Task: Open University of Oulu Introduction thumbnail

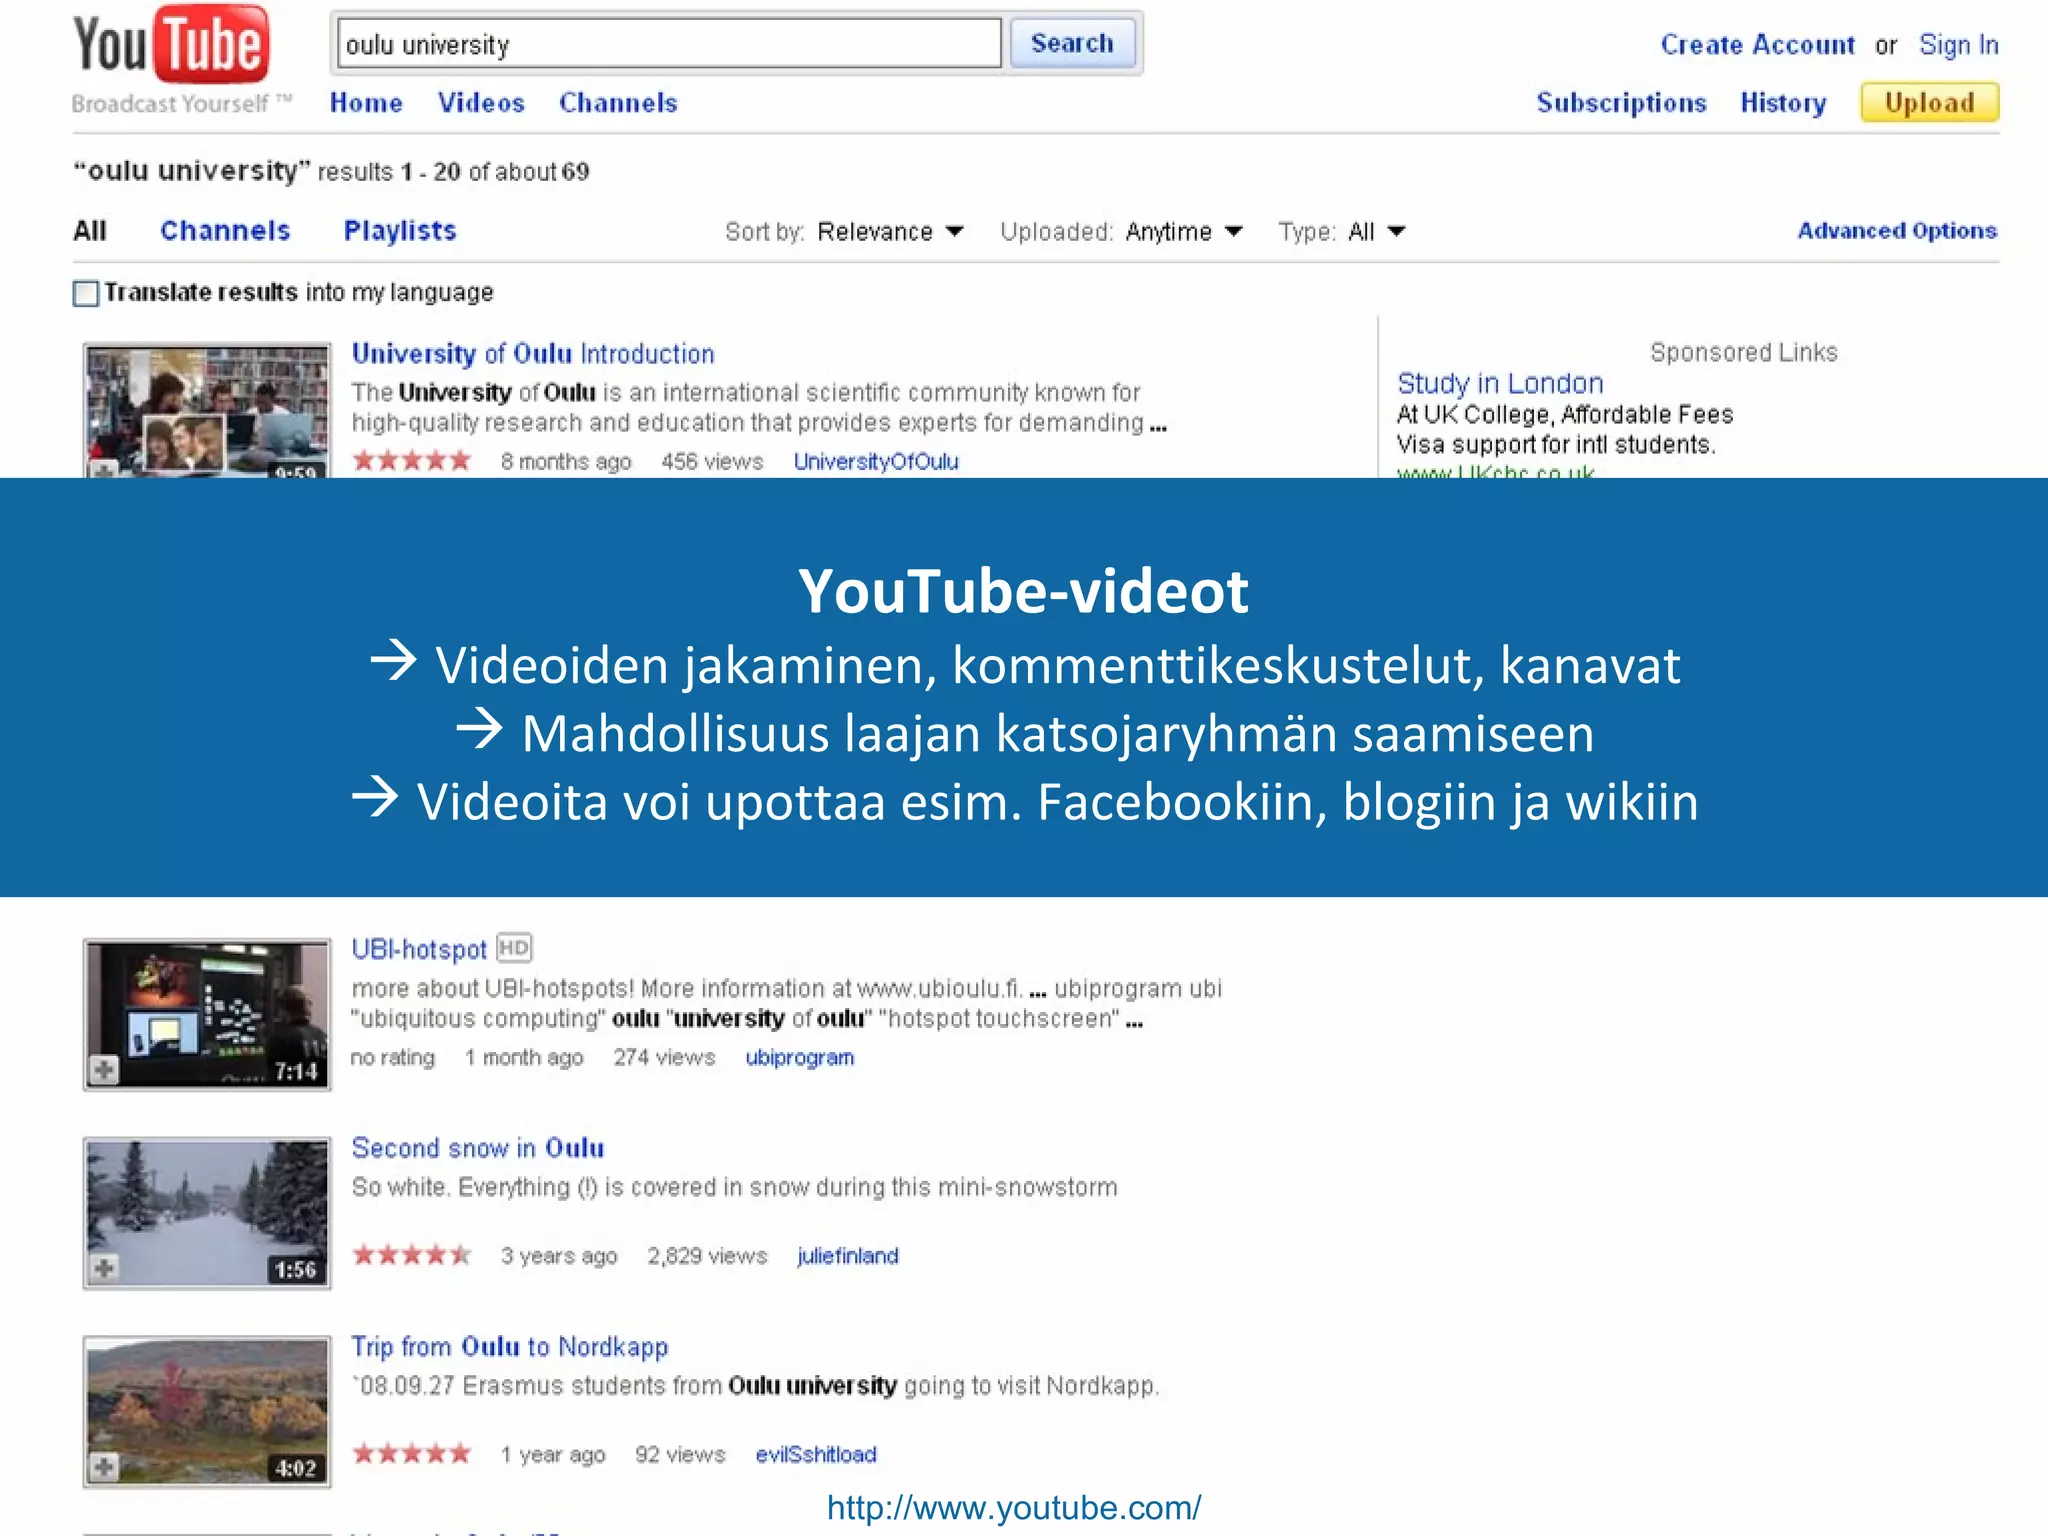Action: [207, 411]
